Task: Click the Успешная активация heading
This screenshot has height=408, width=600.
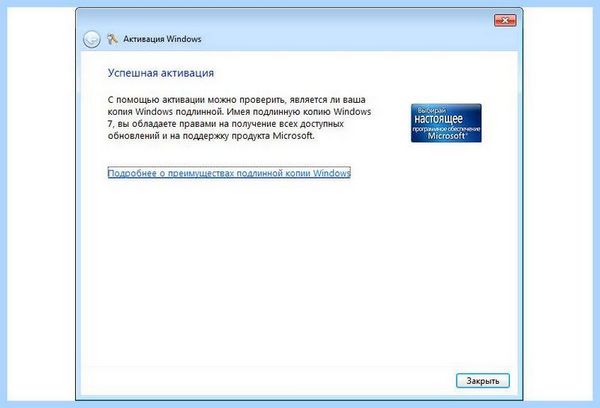Action: pos(161,73)
